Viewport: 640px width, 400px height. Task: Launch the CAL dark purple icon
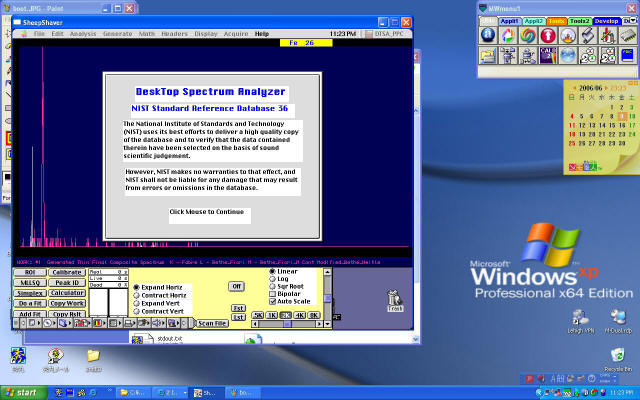[x=548, y=56]
